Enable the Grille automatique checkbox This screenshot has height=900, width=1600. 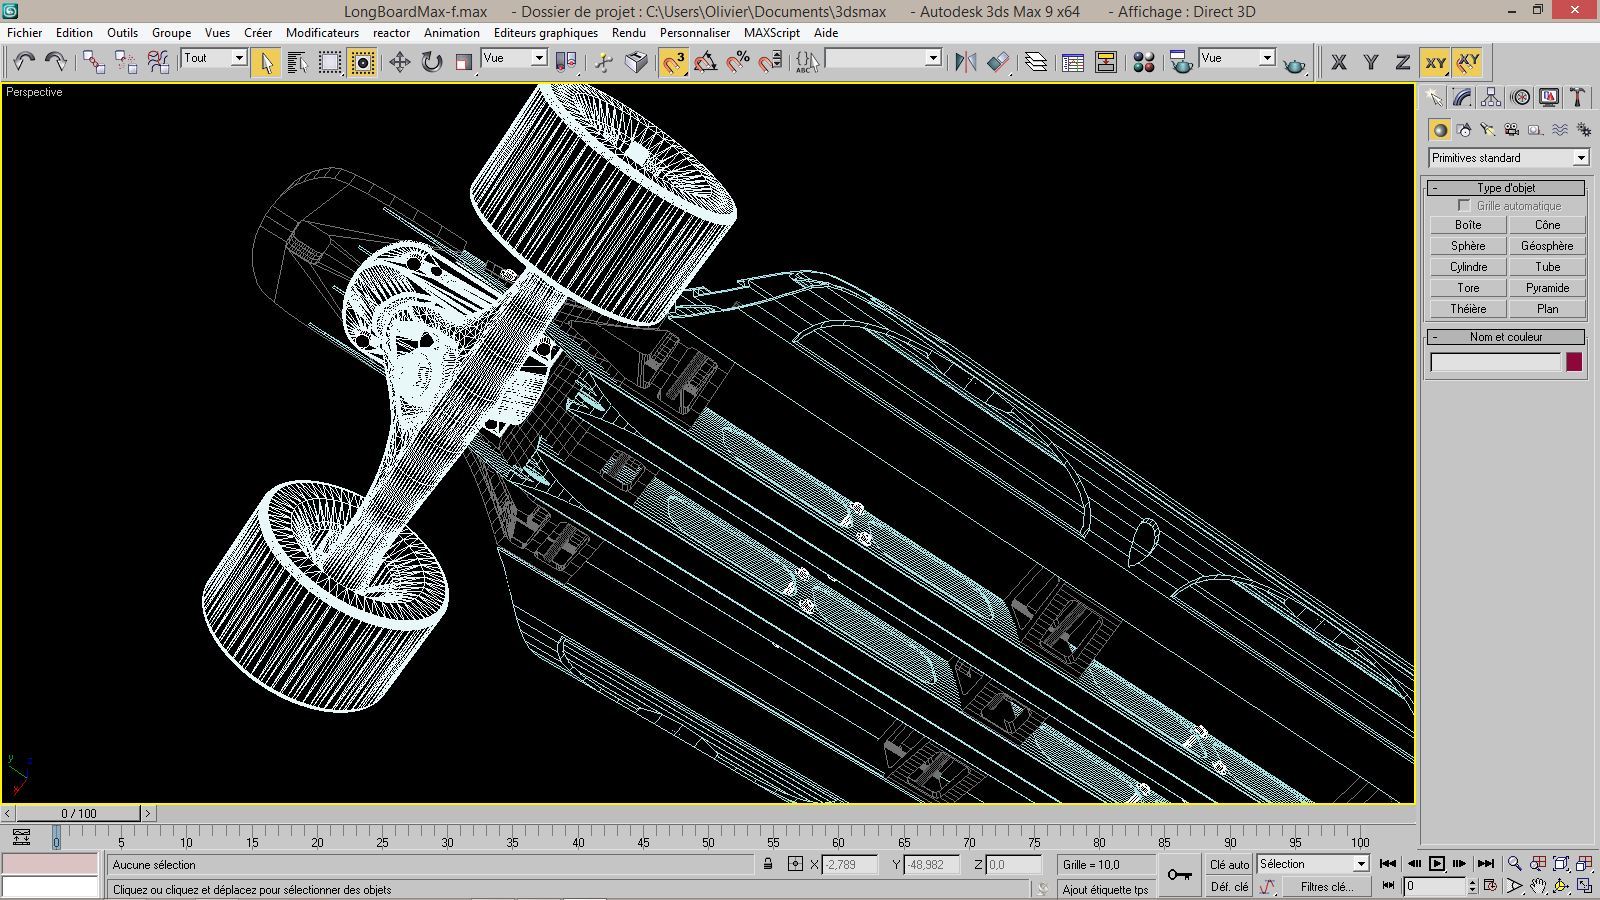click(x=1465, y=205)
